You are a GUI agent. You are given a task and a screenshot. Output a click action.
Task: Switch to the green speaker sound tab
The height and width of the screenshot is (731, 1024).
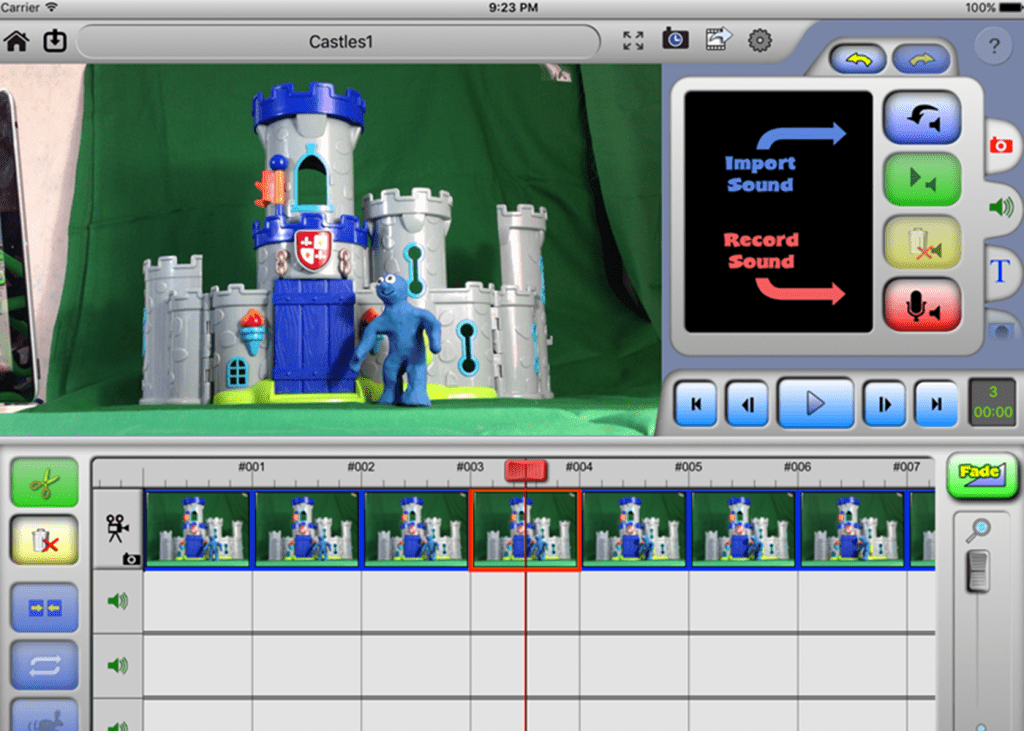tap(1001, 208)
